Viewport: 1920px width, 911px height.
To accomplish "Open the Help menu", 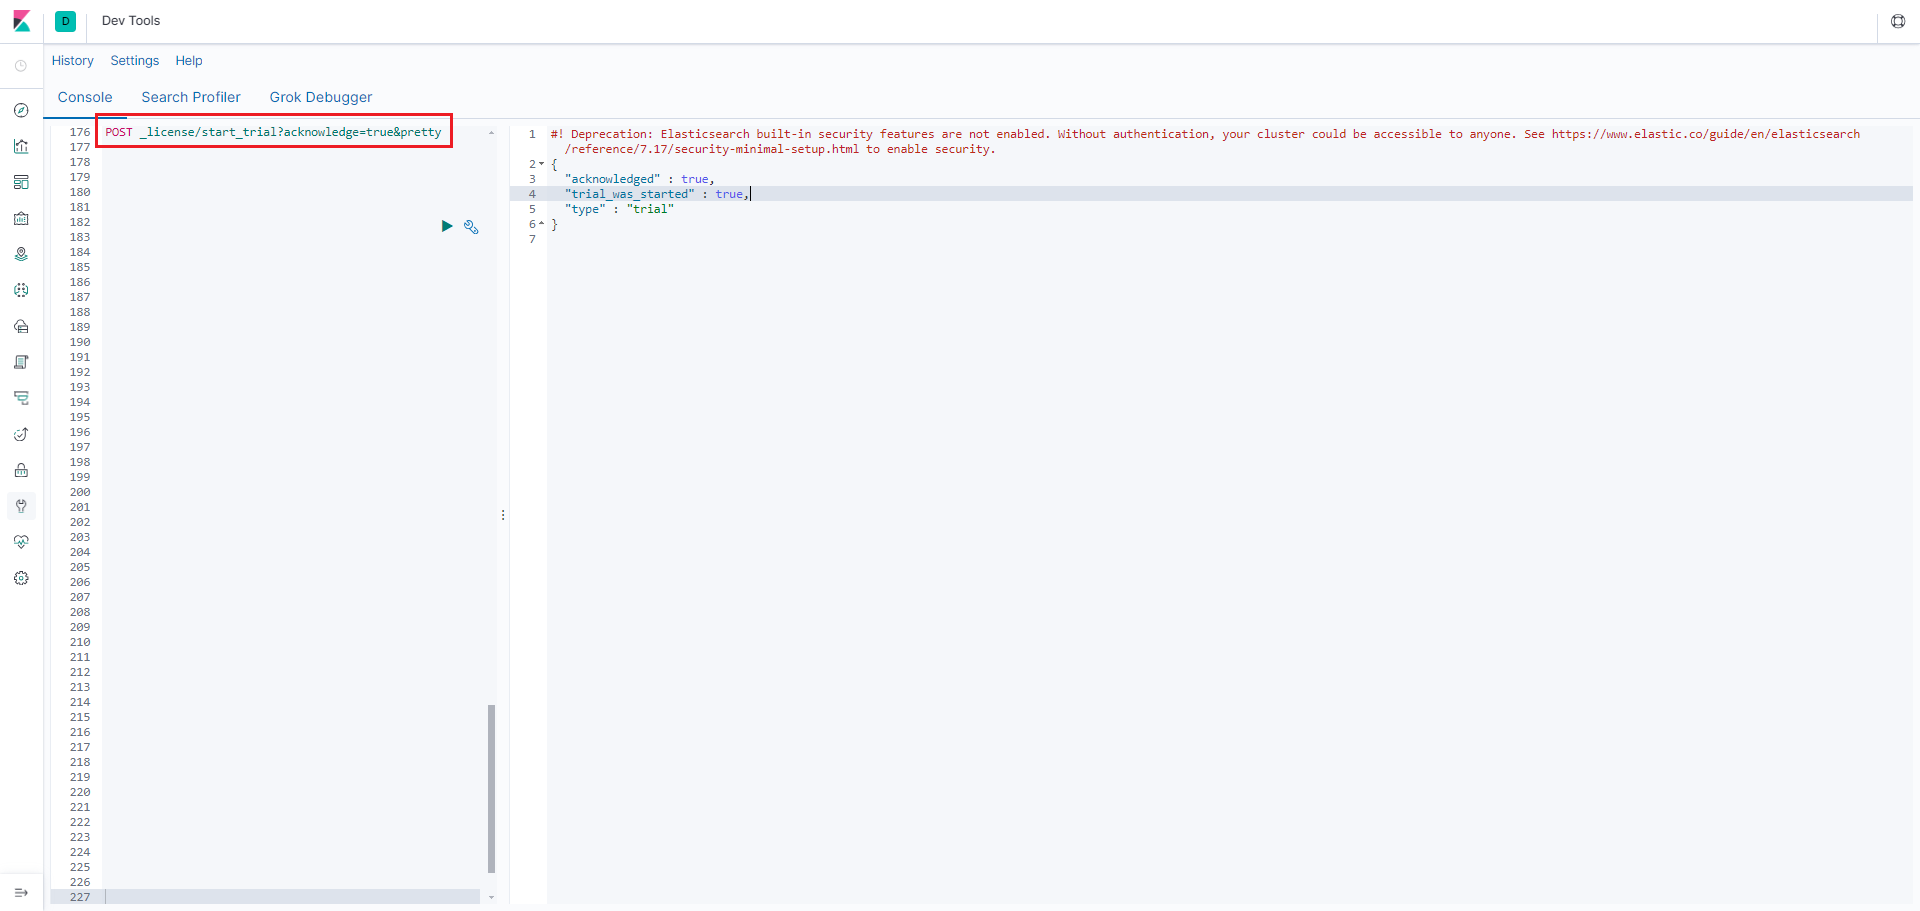I will tap(189, 61).
